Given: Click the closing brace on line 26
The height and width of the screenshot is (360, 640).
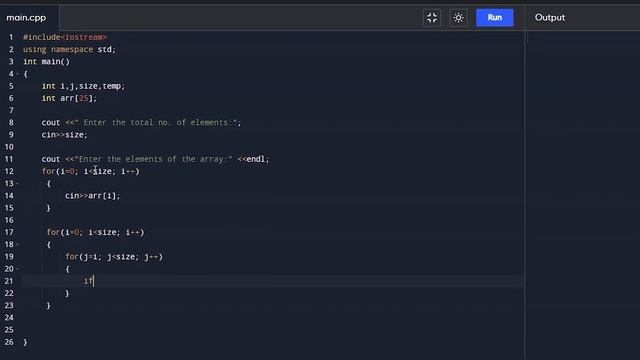Looking at the screenshot, I should (25, 342).
